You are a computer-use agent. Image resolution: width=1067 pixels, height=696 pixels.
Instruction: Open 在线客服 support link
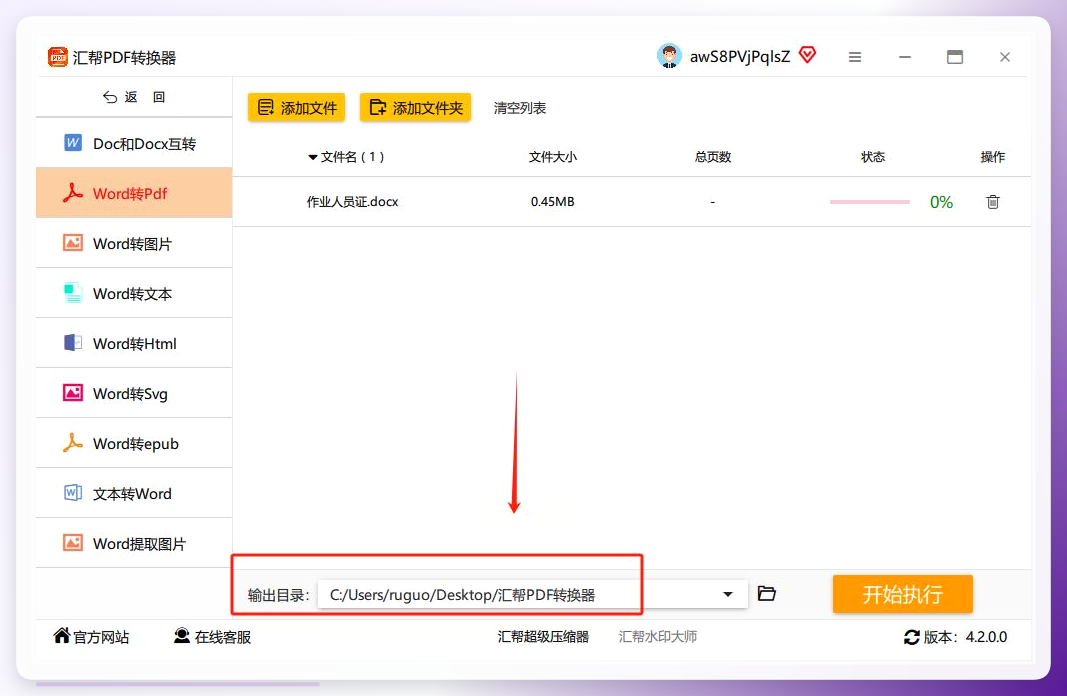[212, 637]
